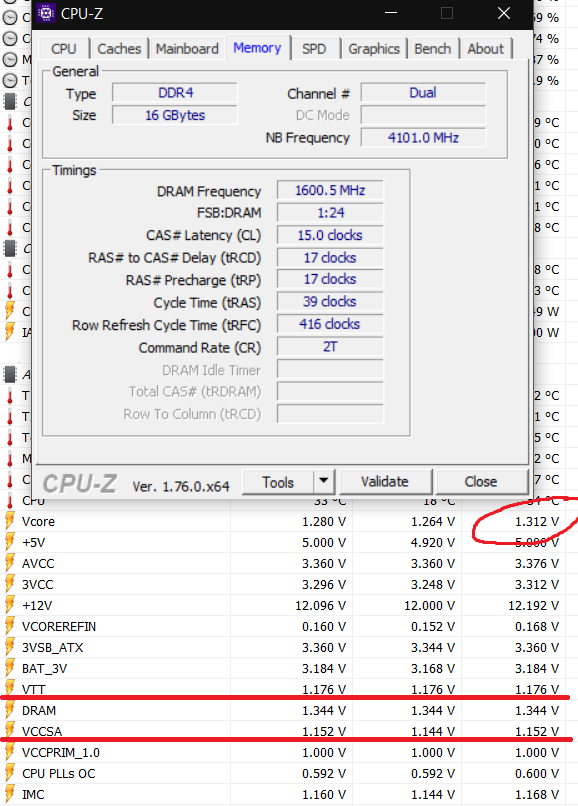The image size is (578, 806).
Task: Click the FSB:DRAM value 1:24
Action: 330,213
